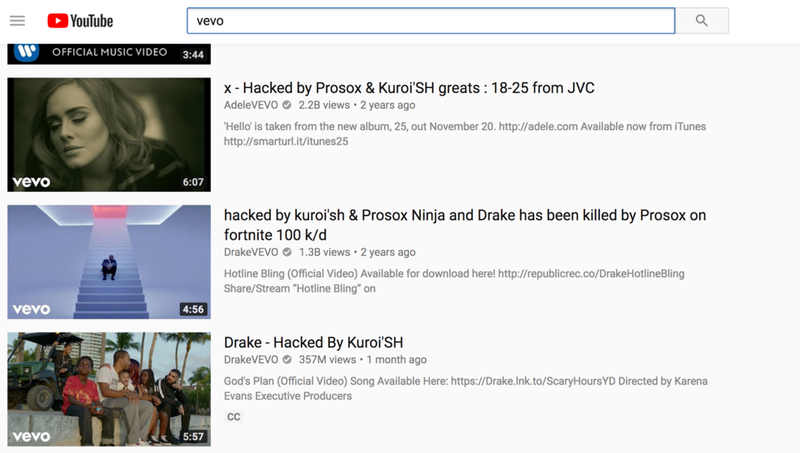
Task: Visit DrakeVEVO channel on 357M views video
Action: pos(251,360)
